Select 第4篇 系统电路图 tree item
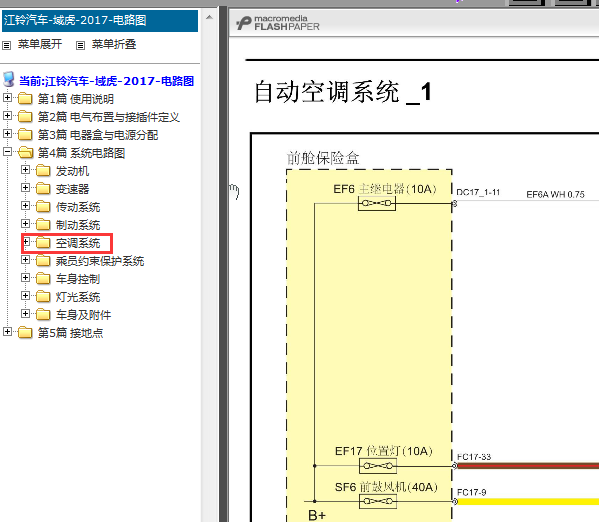Screen dimensions: 599x522 (81, 153)
